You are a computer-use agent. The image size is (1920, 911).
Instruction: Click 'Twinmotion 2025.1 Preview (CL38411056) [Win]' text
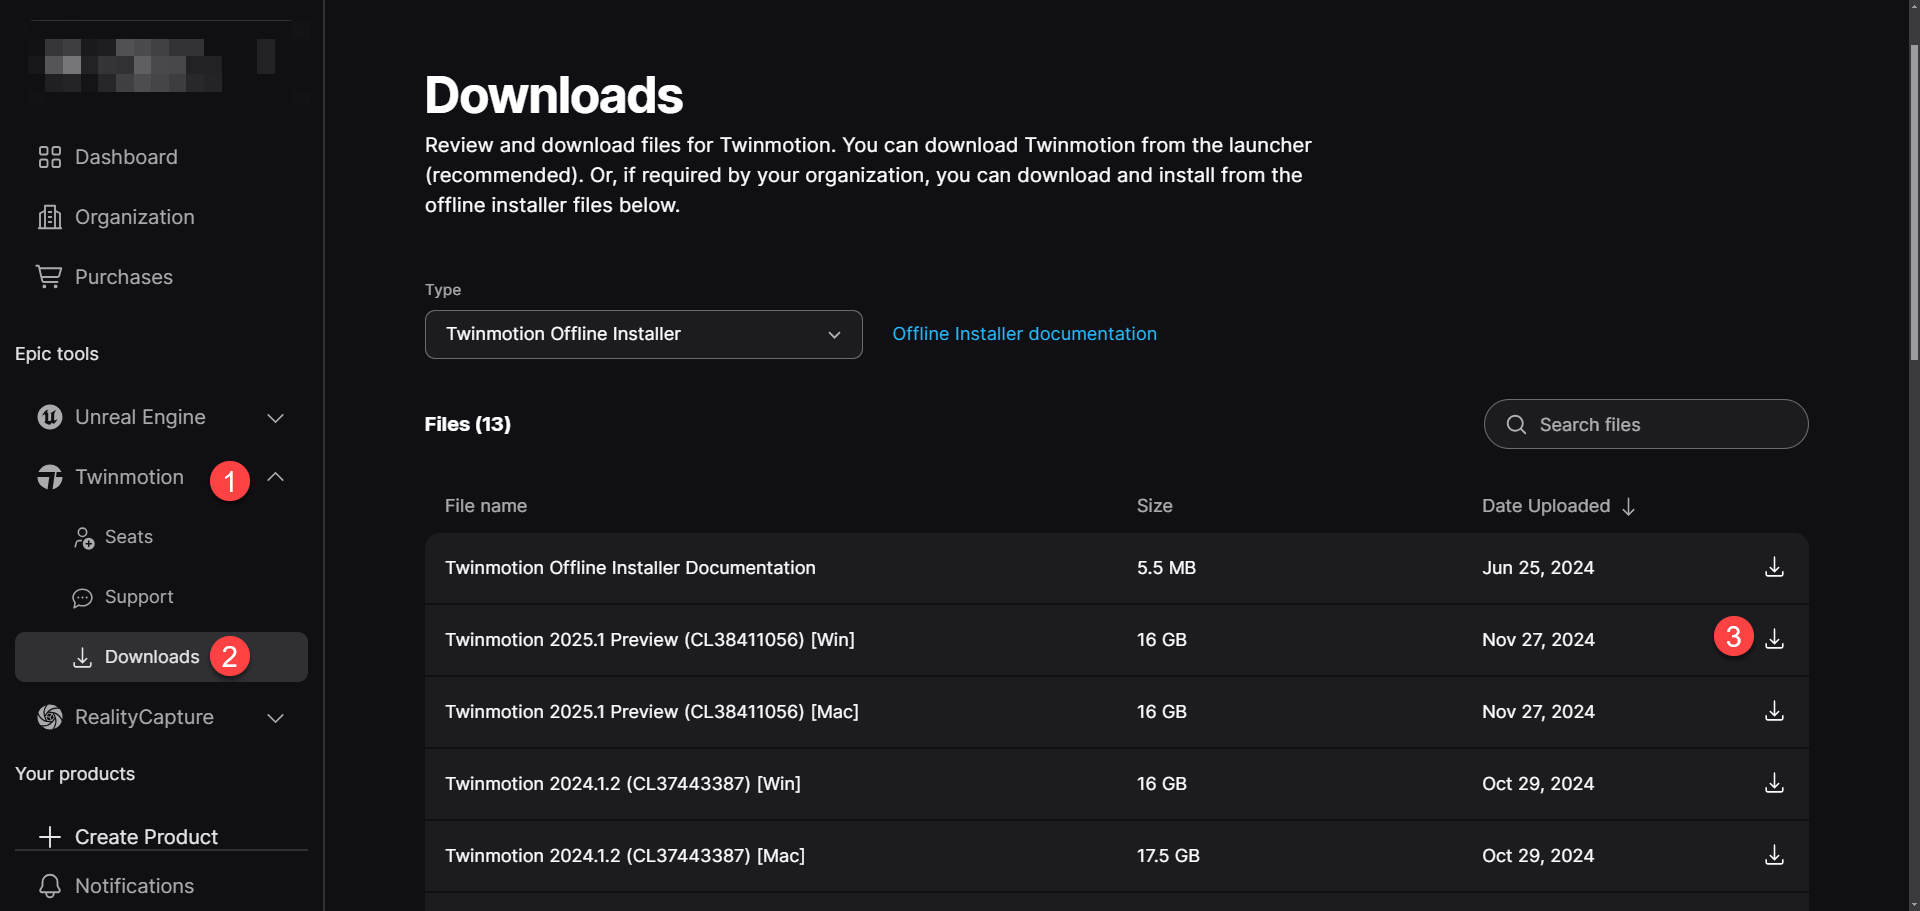pyautogui.click(x=650, y=640)
